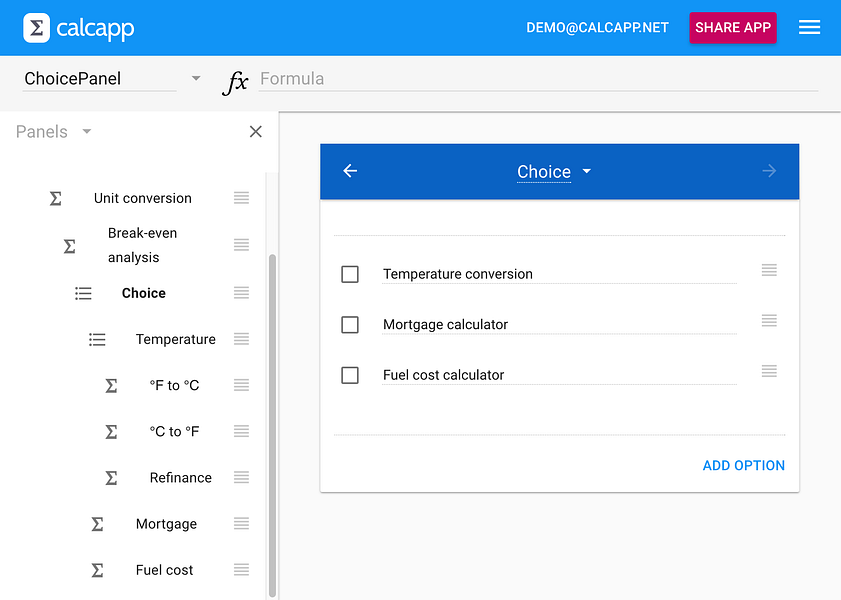The width and height of the screenshot is (841, 600).
Task: Grab drag handle of °F to °C row
Action: click(241, 384)
